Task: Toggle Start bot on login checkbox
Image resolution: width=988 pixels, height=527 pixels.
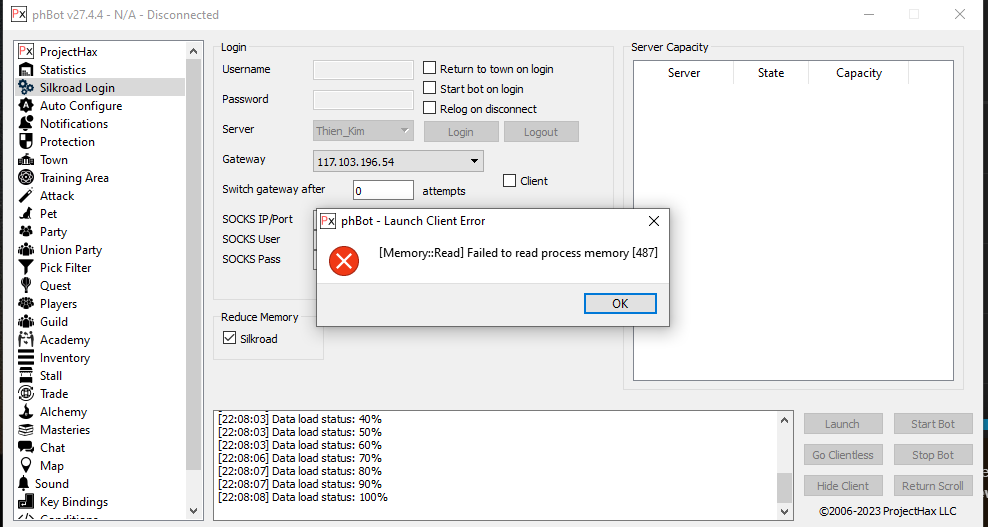Action: click(430, 89)
